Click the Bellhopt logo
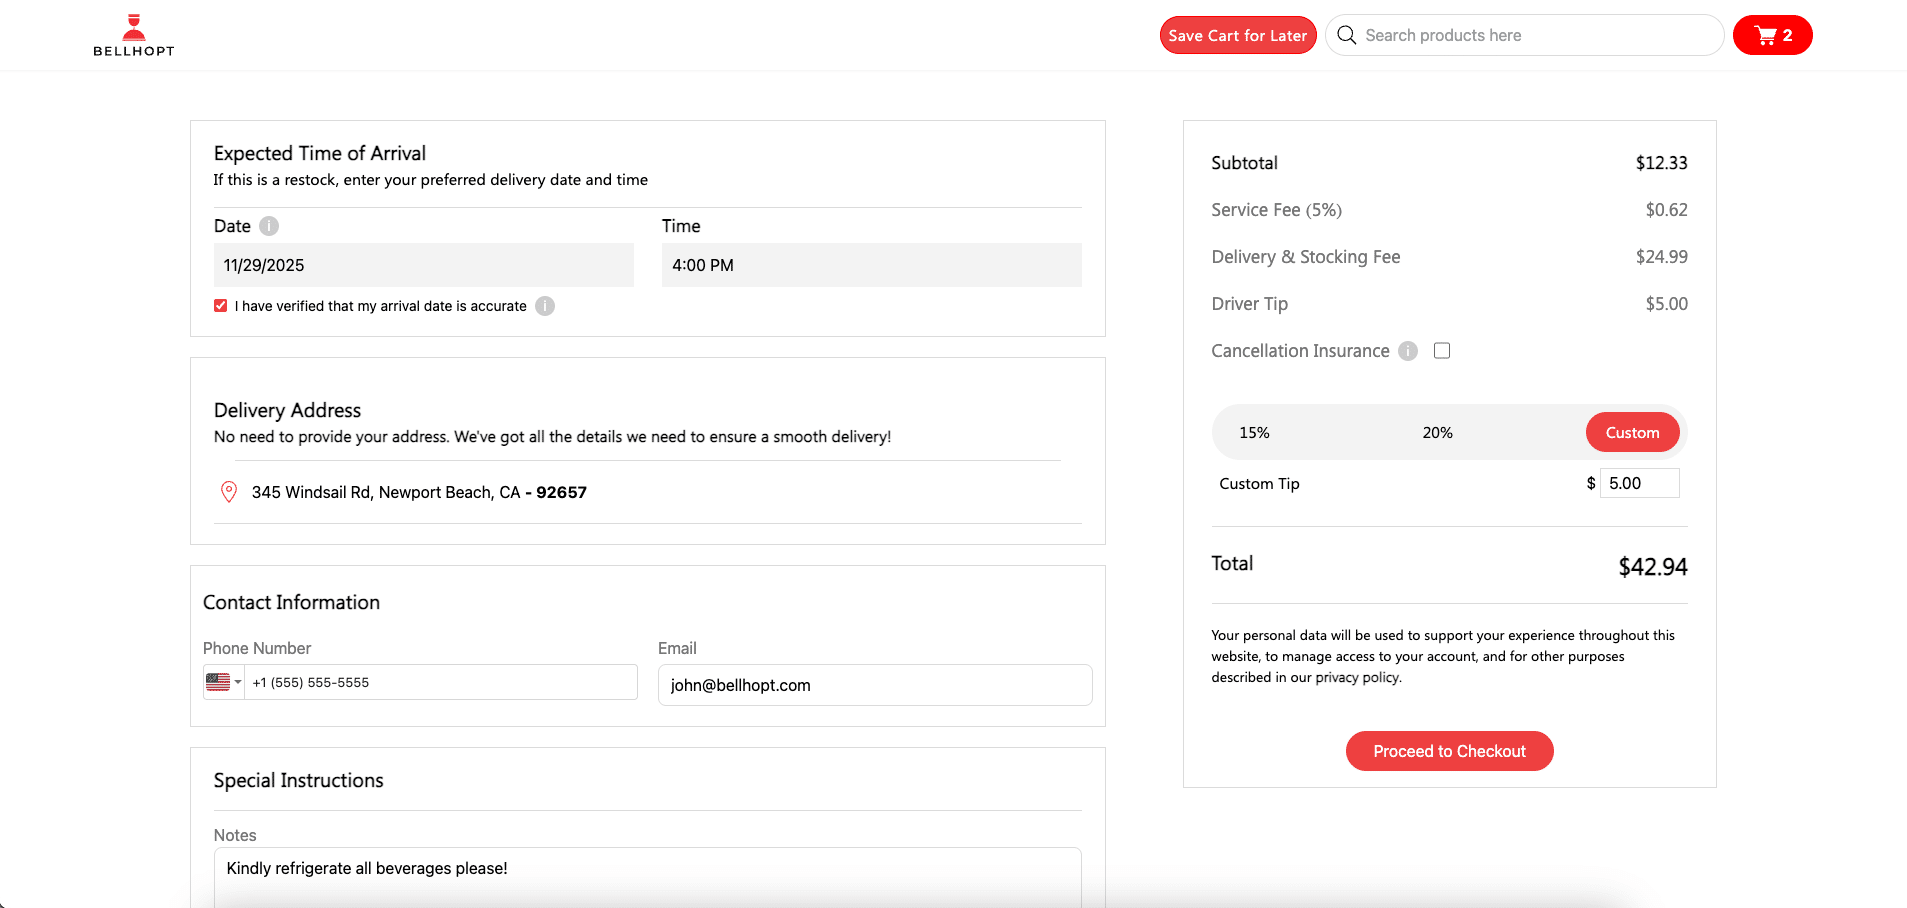The height and width of the screenshot is (908, 1907). pos(134,36)
